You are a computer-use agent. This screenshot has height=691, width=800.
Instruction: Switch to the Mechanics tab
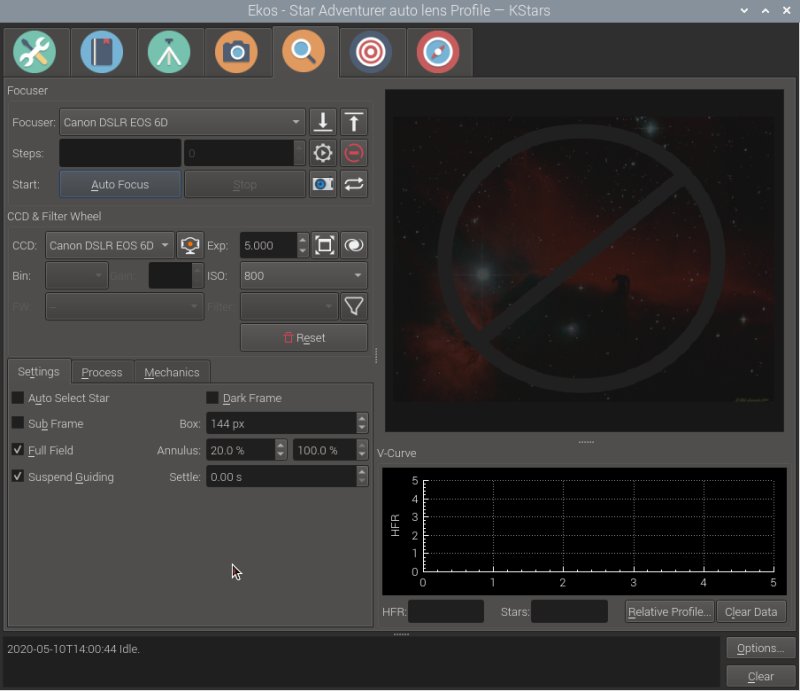[x=172, y=372]
